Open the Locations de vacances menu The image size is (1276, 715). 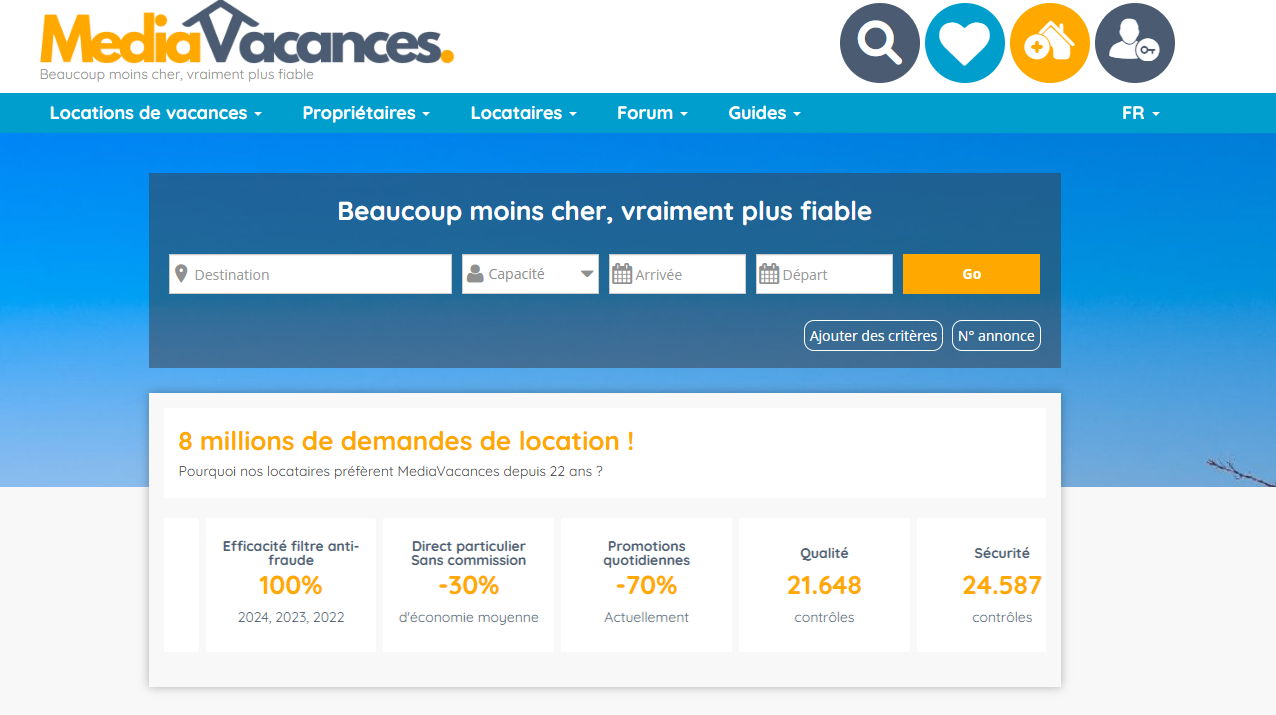pyautogui.click(x=155, y=113)
